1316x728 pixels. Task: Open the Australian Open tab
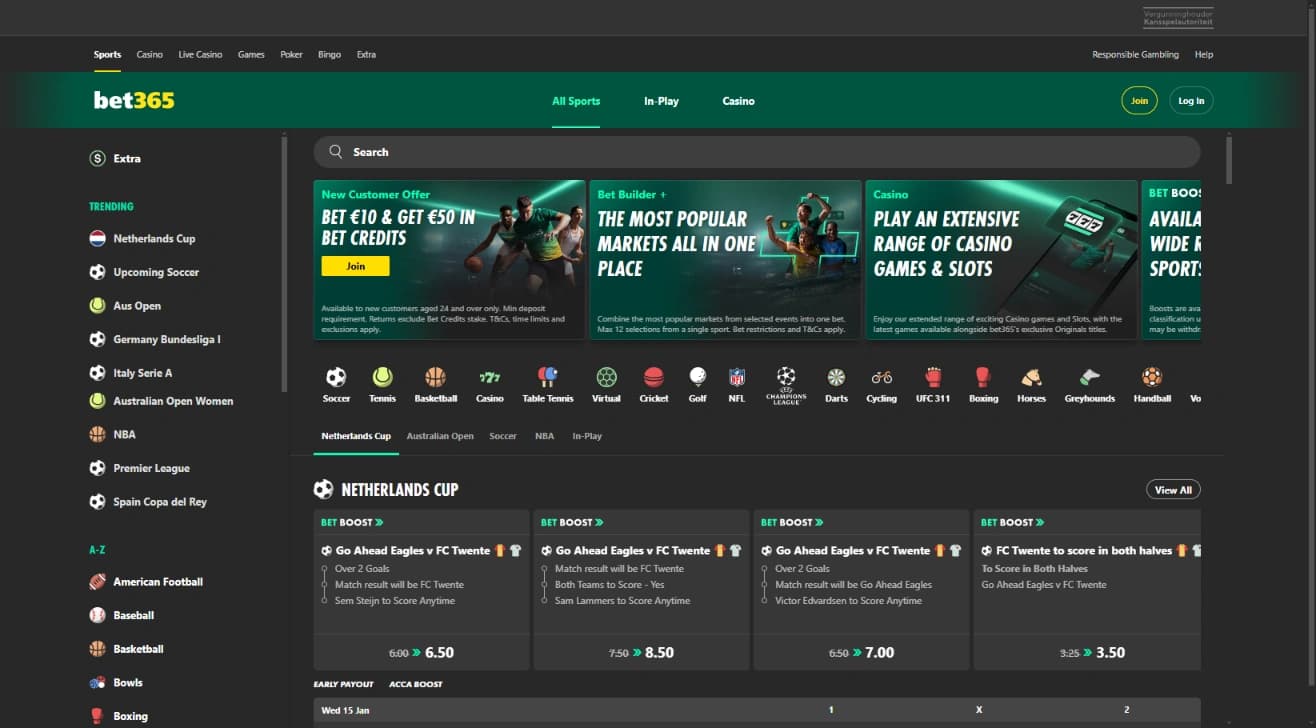[440, 436]
